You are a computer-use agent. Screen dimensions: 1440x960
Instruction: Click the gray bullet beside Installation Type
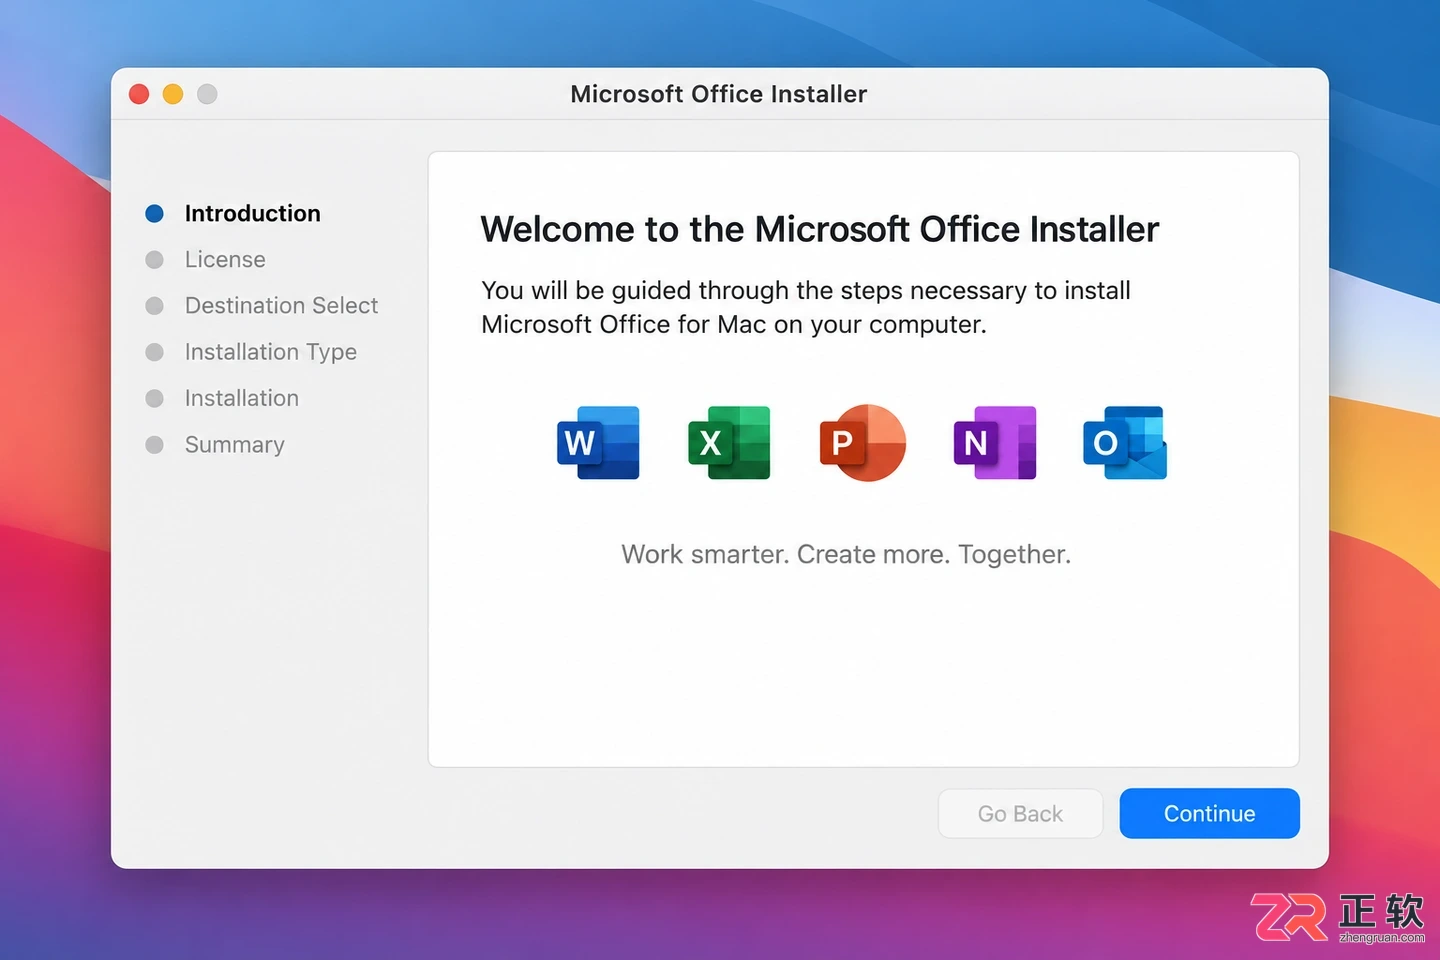154,352
